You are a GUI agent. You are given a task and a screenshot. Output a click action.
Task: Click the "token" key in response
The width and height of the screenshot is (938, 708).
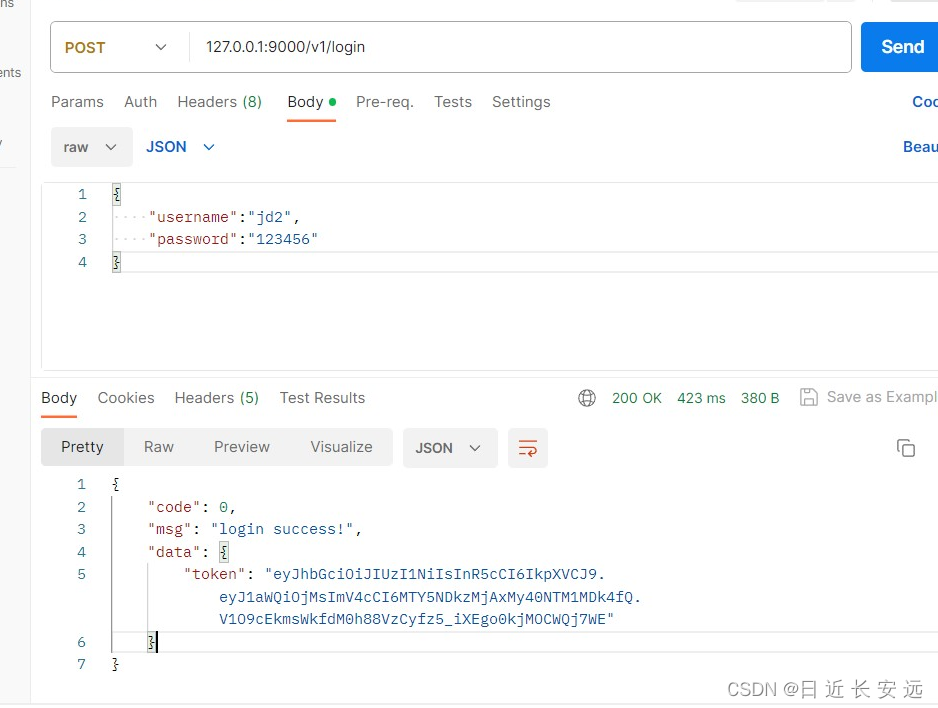coord(214,574)
